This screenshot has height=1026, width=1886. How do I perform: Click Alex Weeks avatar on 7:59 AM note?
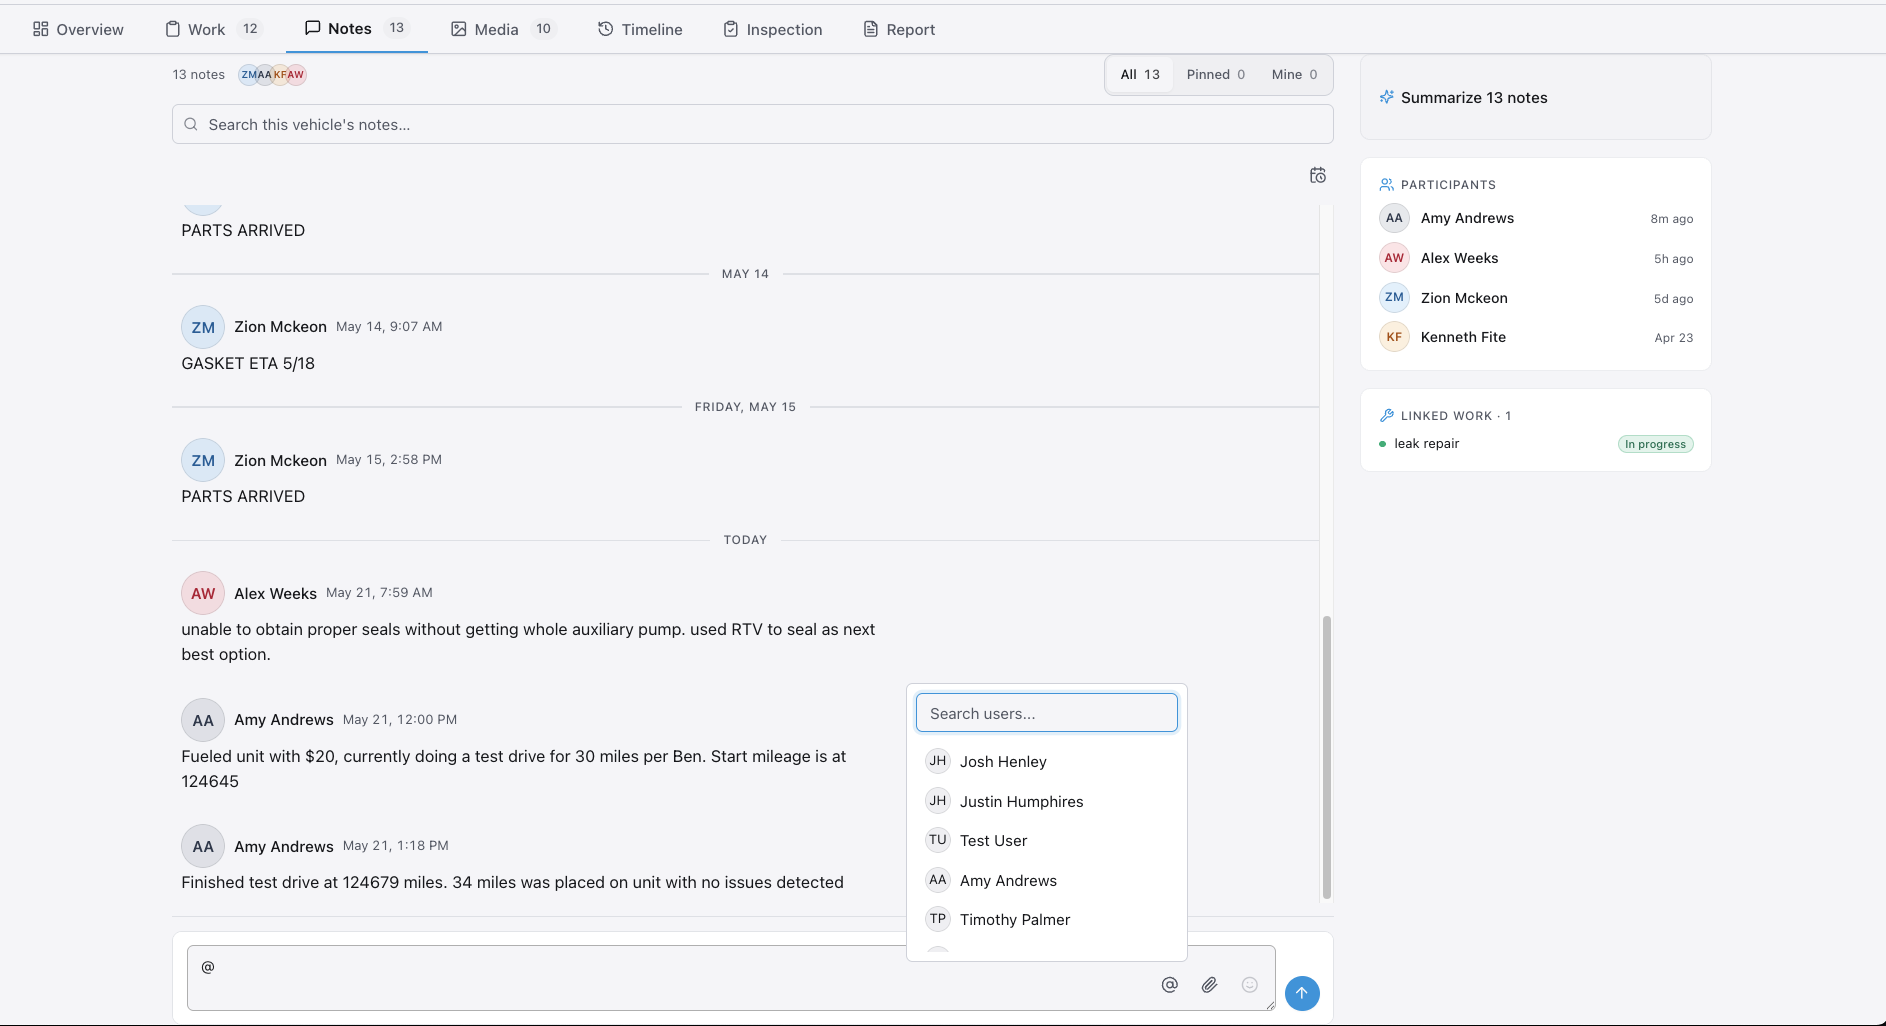click(203, 593)
